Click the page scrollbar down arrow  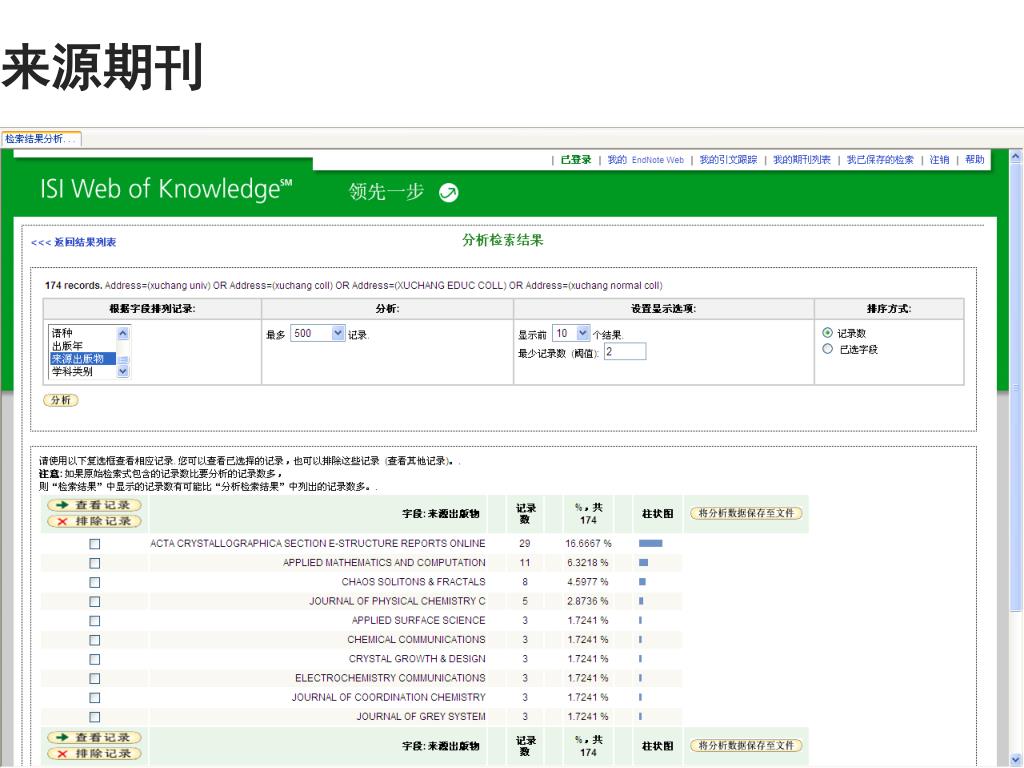pyautogui.click(x=1016, y=759)
